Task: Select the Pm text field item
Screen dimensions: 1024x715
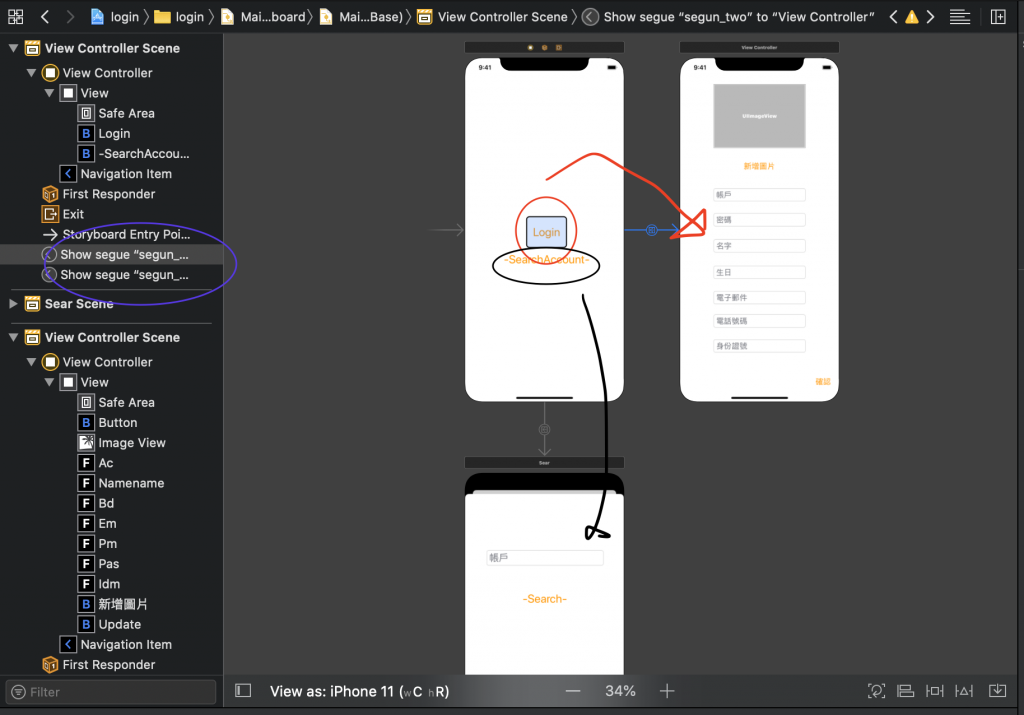Action: [97, 544]
